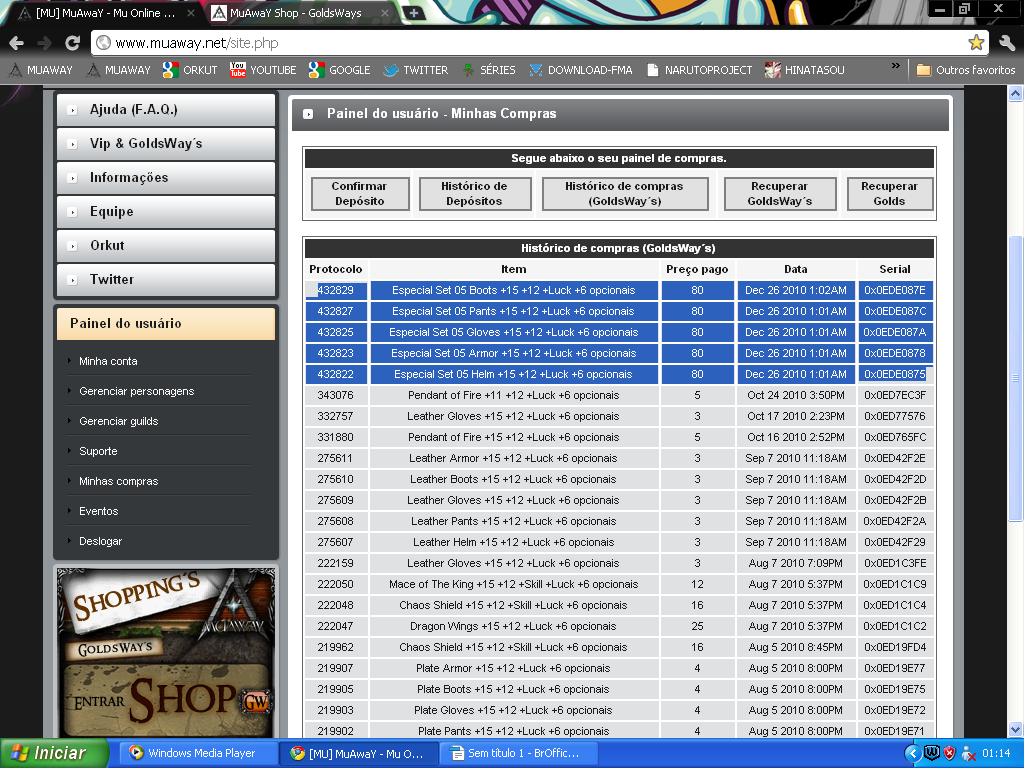Expand the Vip & GoldsWay's sidebar section

coord(165,144)
